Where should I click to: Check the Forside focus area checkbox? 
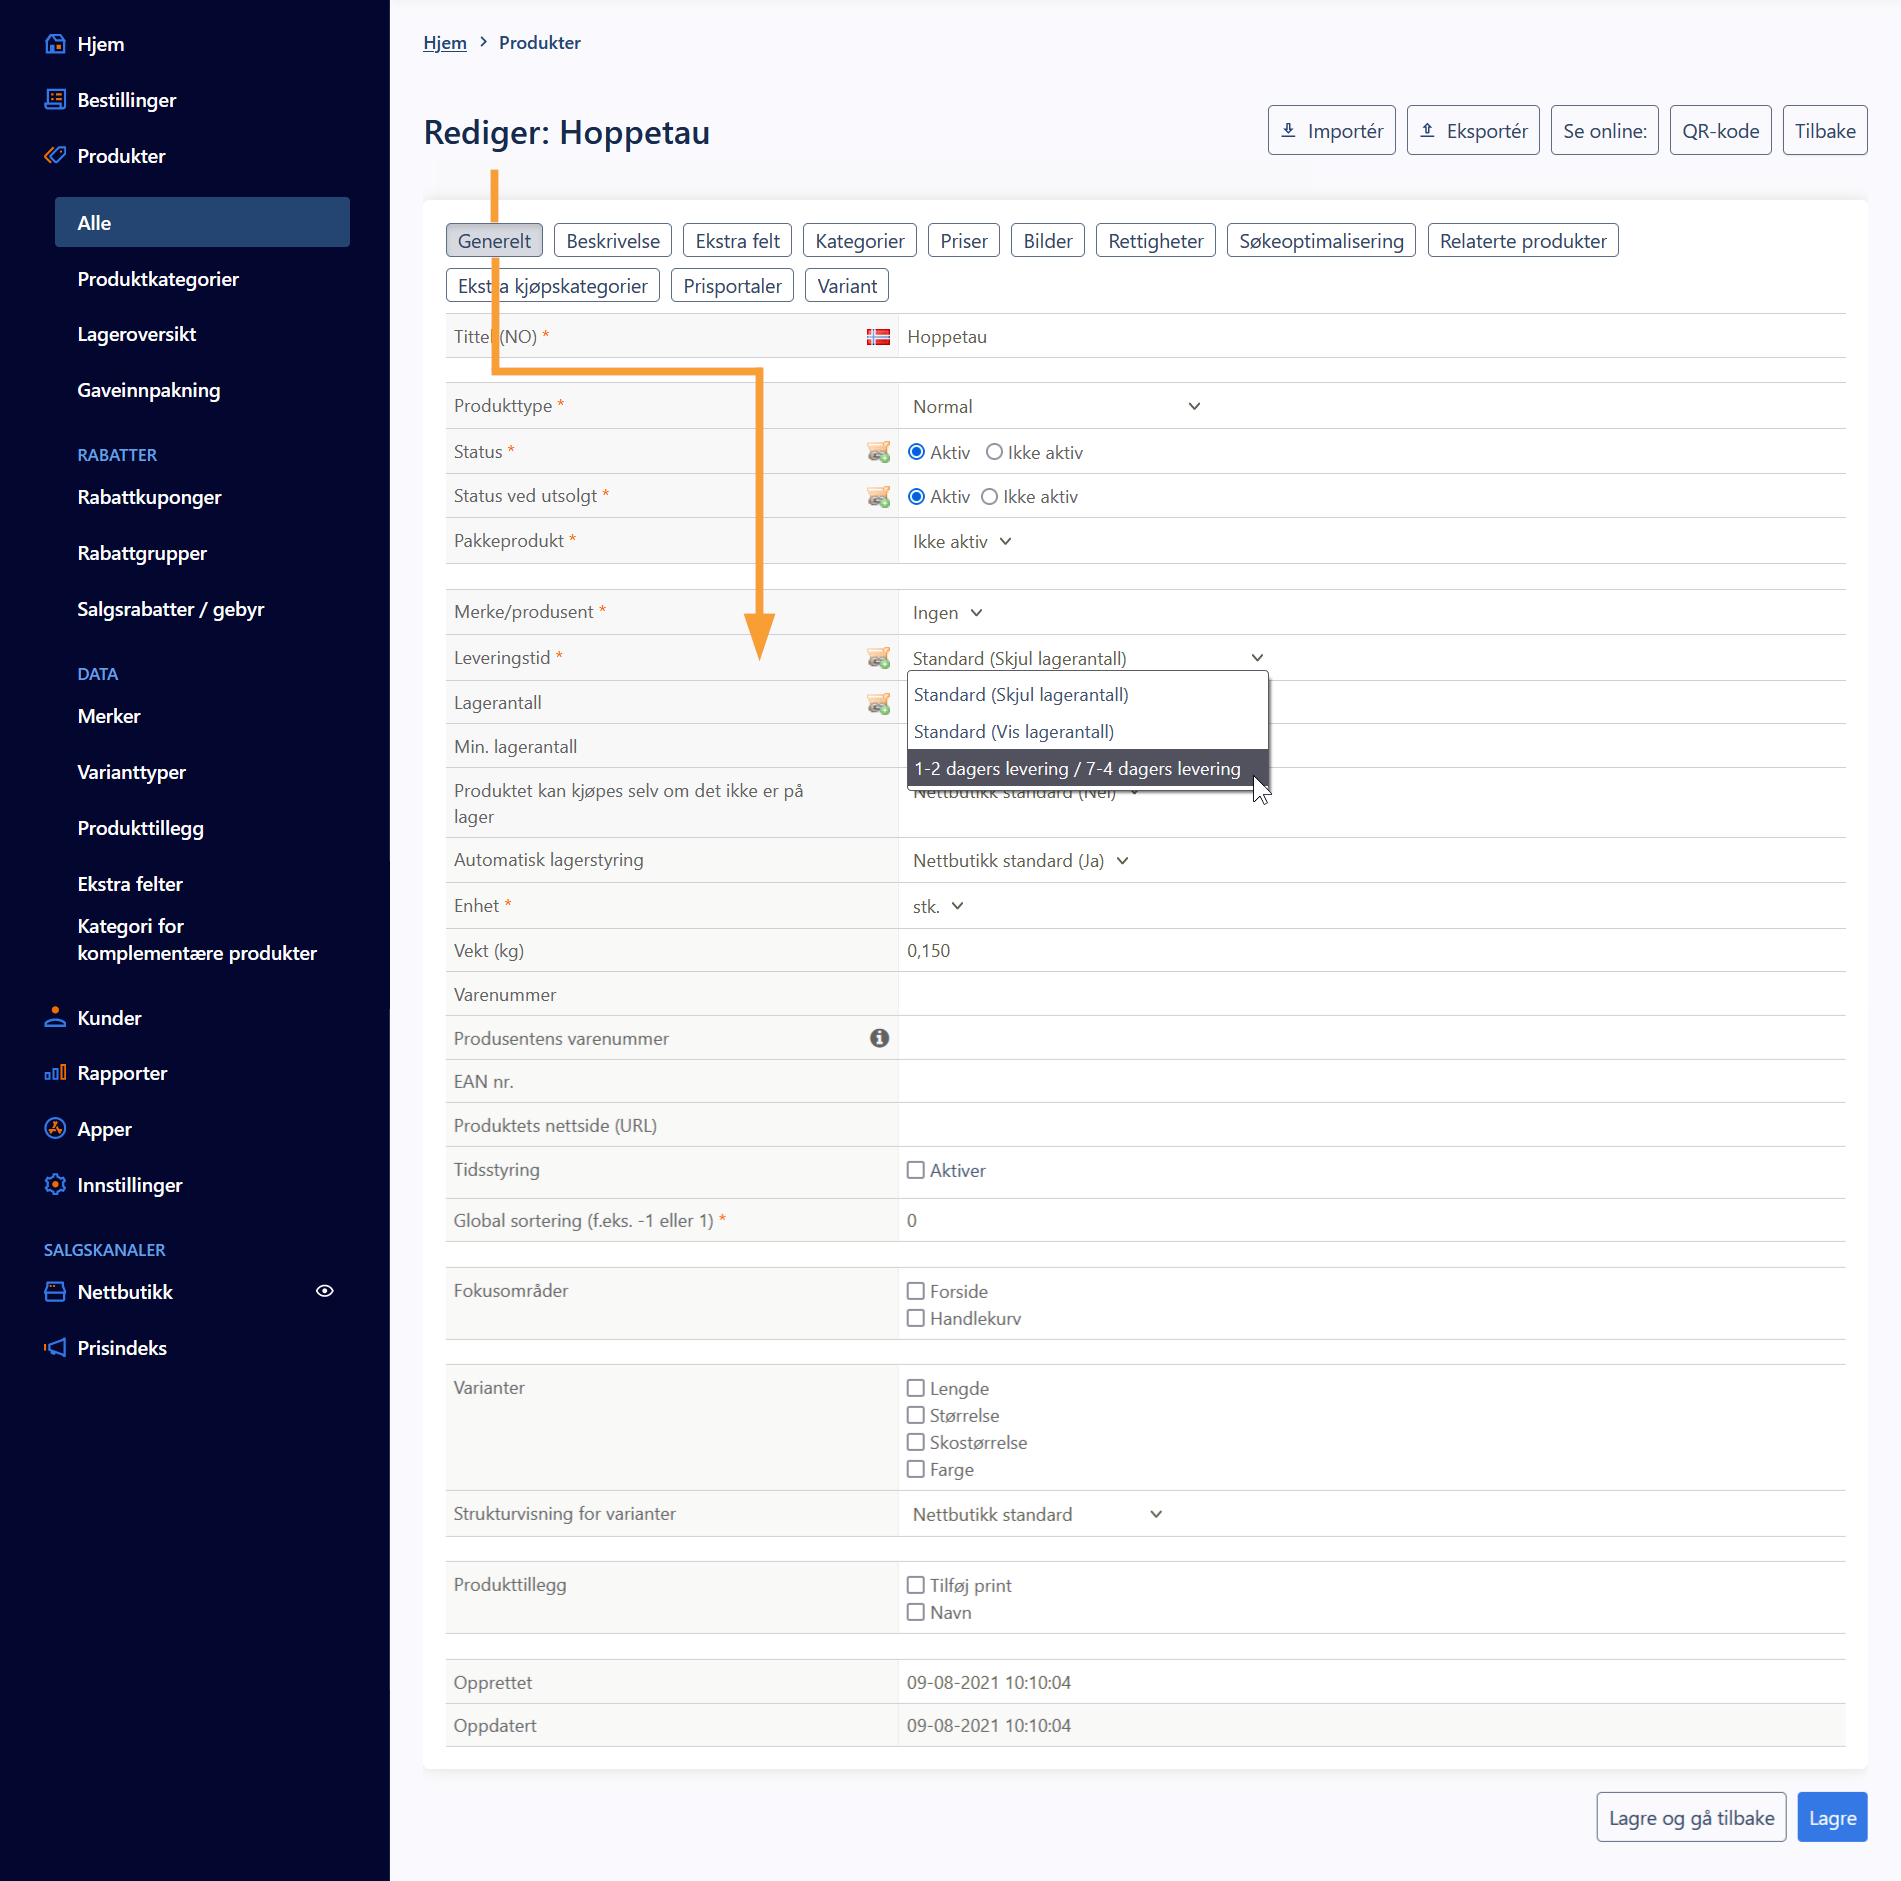915,1291
